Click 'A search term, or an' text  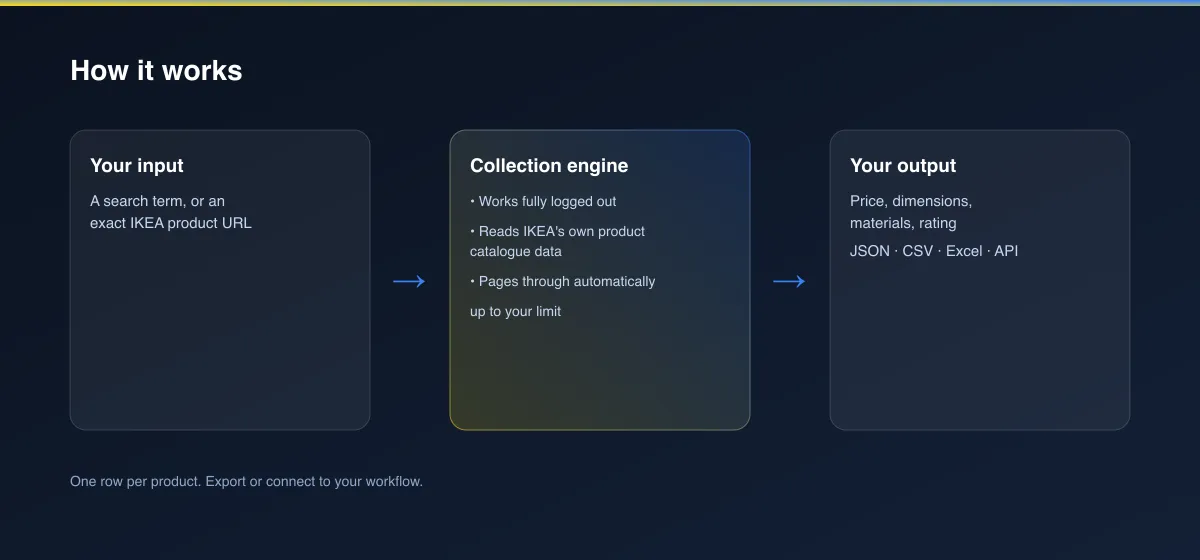click(158, 201)
